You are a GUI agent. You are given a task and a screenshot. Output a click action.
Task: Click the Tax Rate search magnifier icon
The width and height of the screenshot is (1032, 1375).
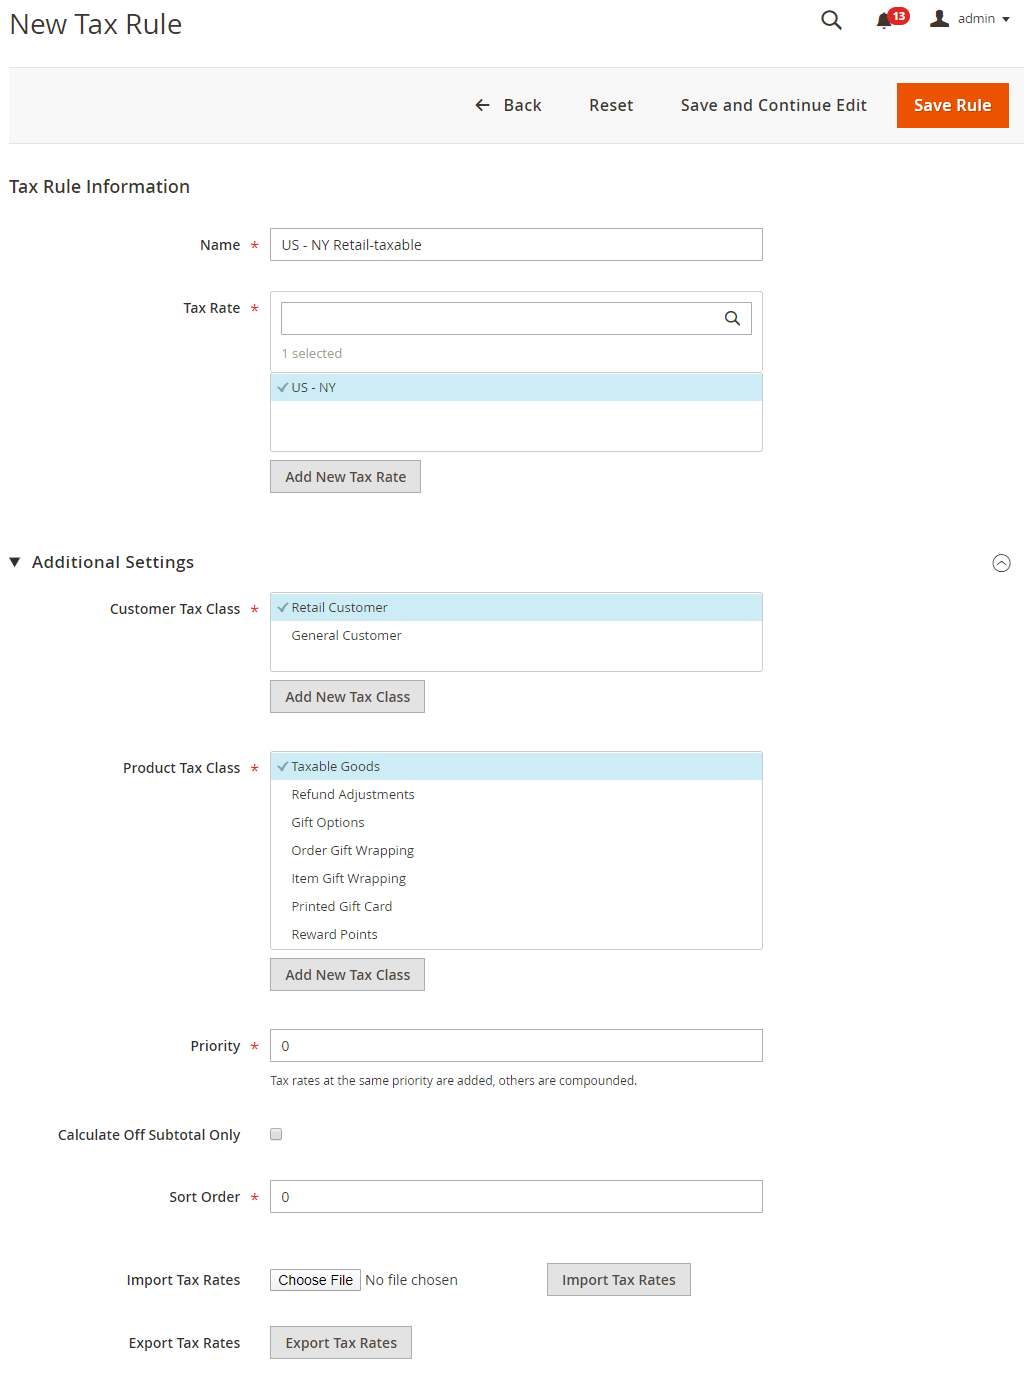click(x=732, y=318)
